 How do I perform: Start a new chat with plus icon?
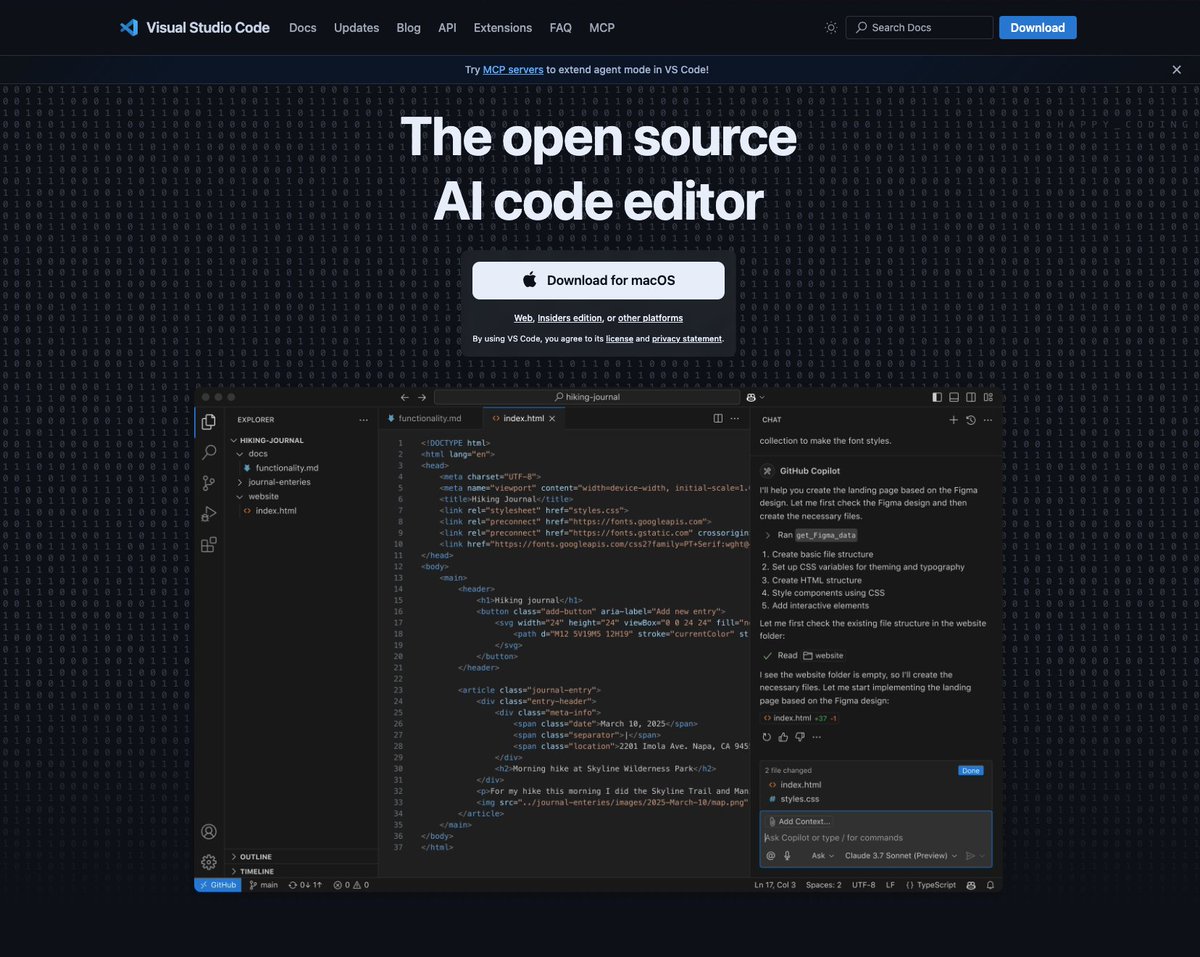pos(953,420)
